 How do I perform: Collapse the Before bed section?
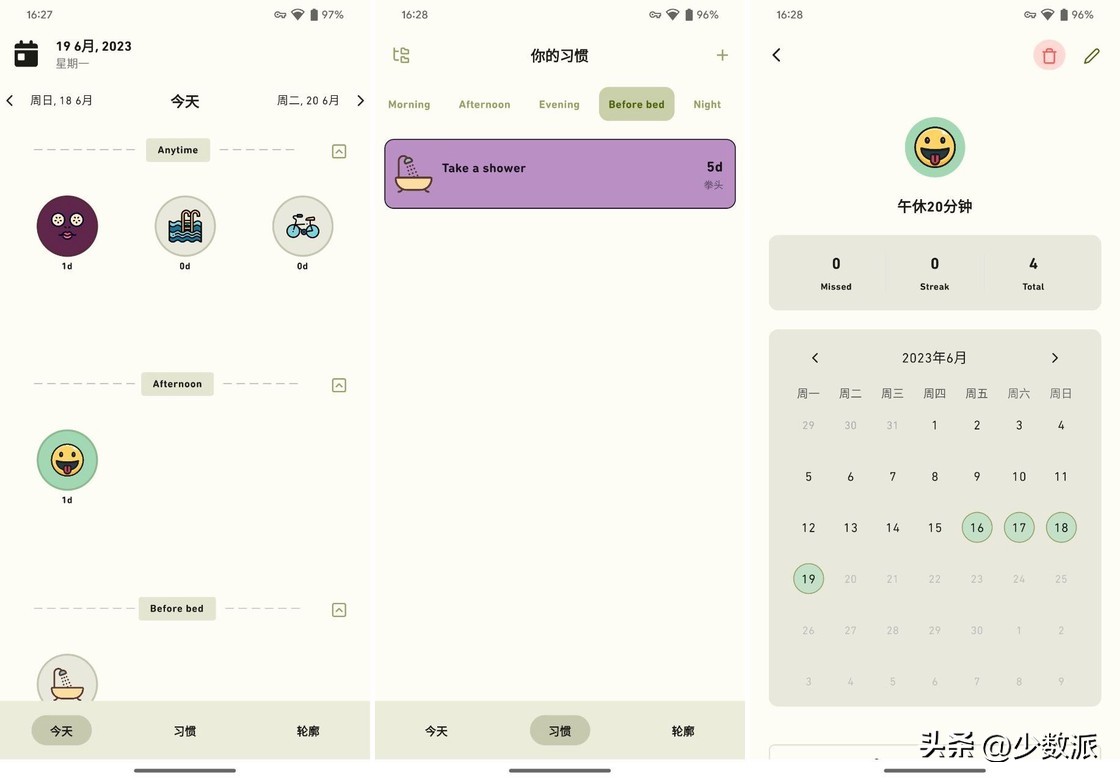pos(338,608)
